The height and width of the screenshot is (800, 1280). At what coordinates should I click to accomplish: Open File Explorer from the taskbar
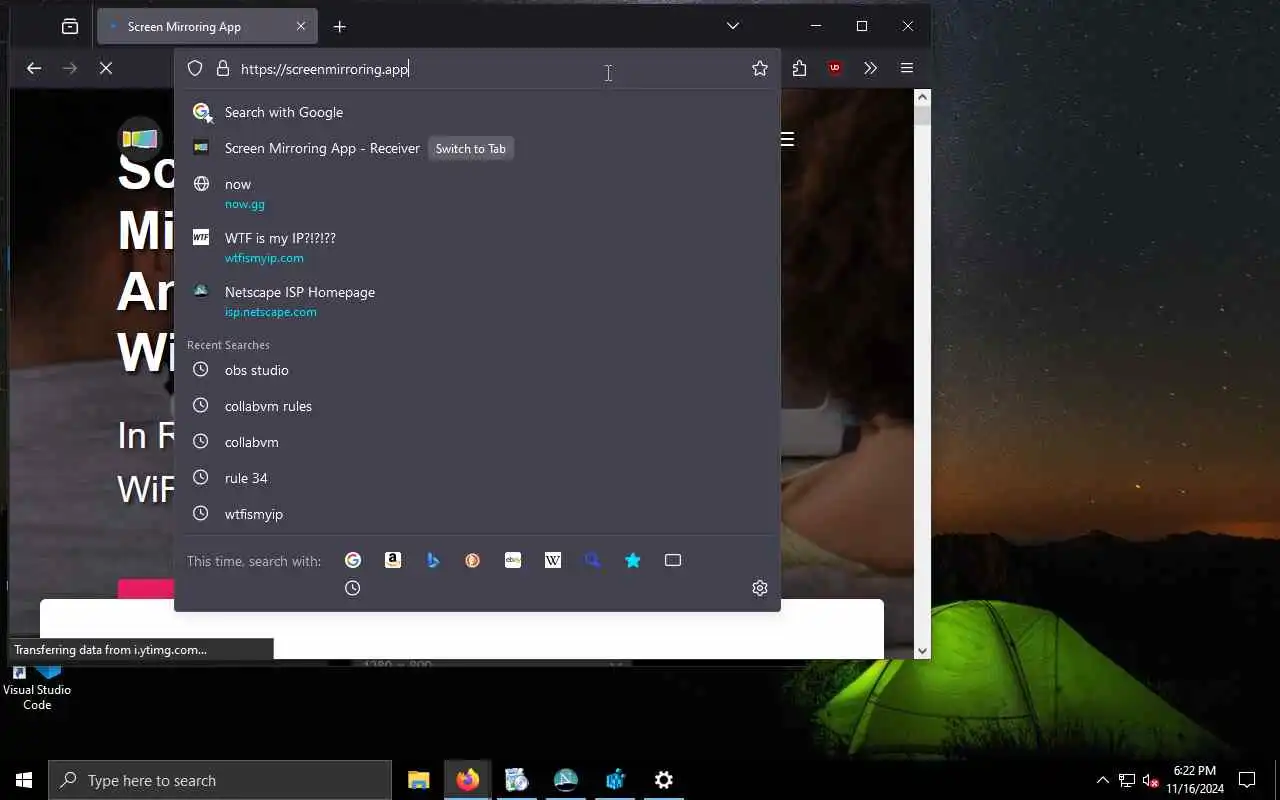pyautogui.click(x=419, y=780)
